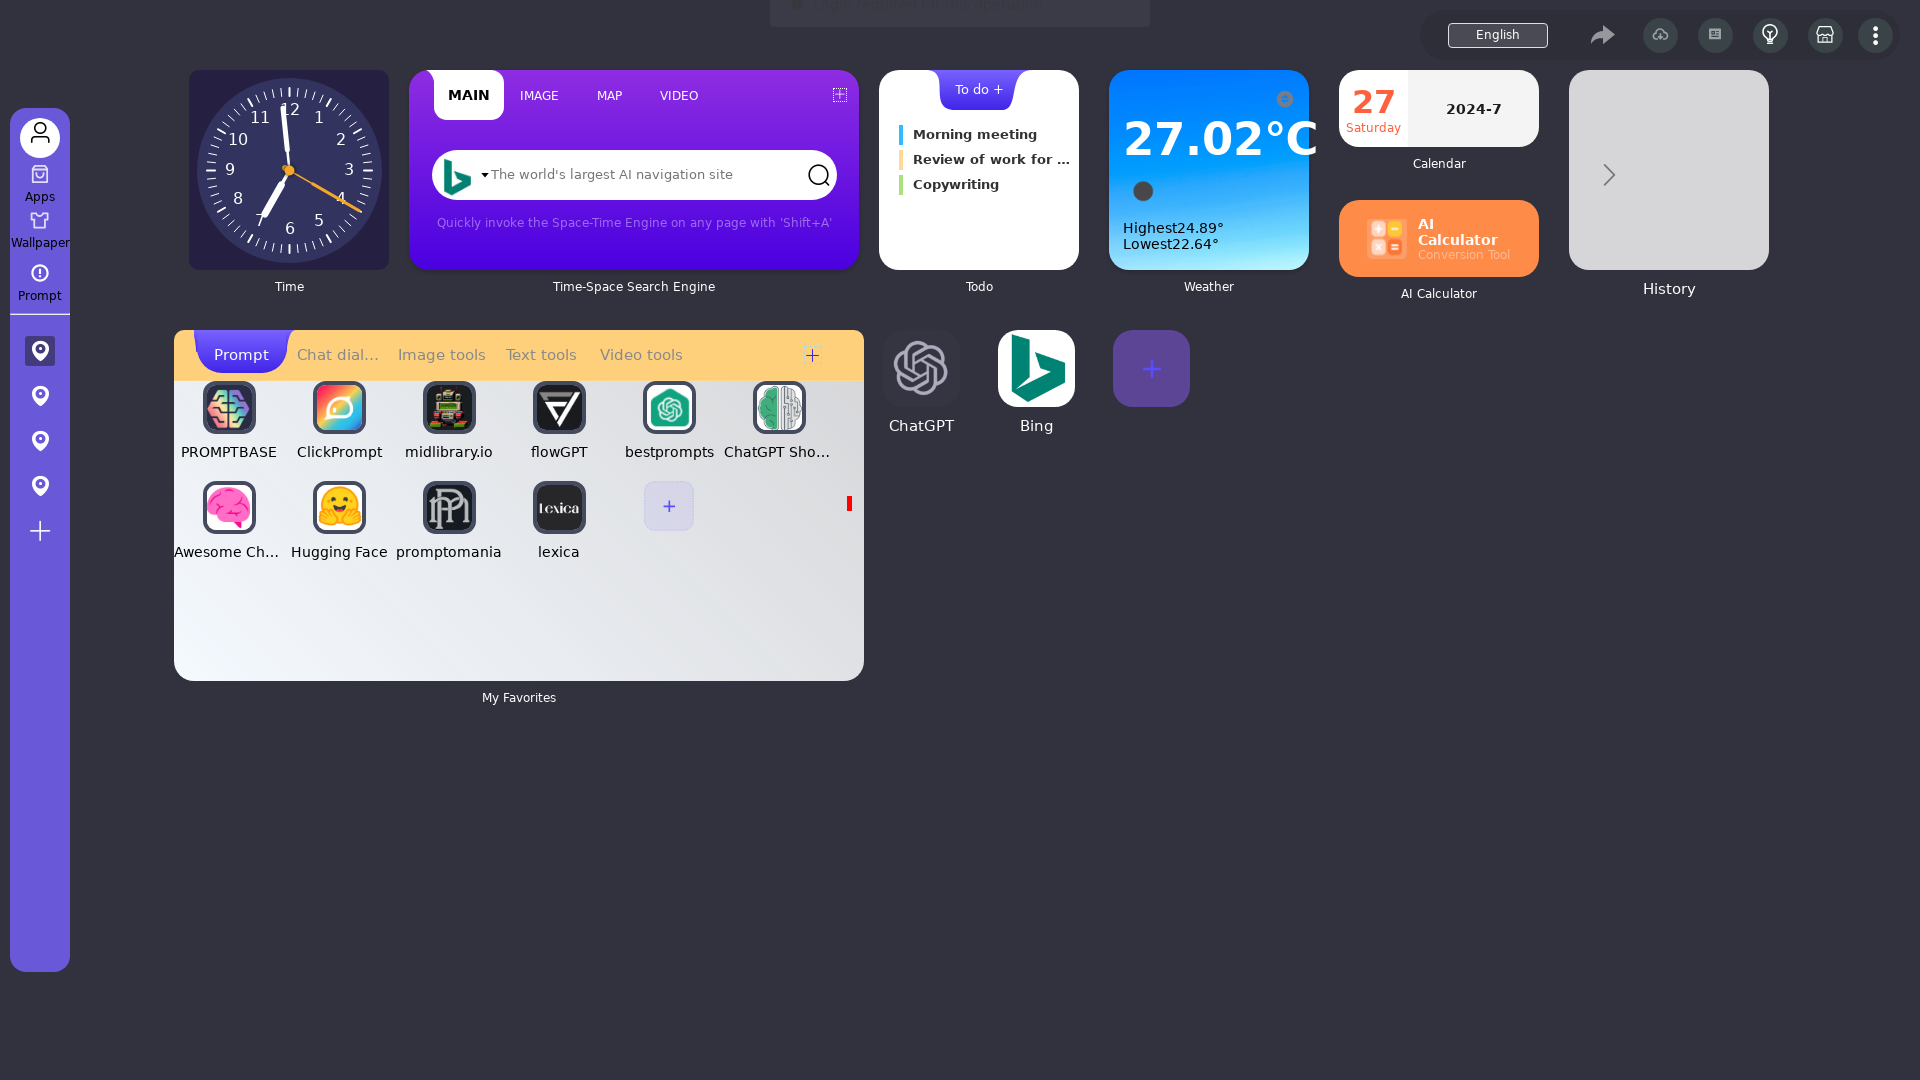Click the lightbulb icon
The width and height of the screenshot is (1920, 1080).
[1770, 35]
